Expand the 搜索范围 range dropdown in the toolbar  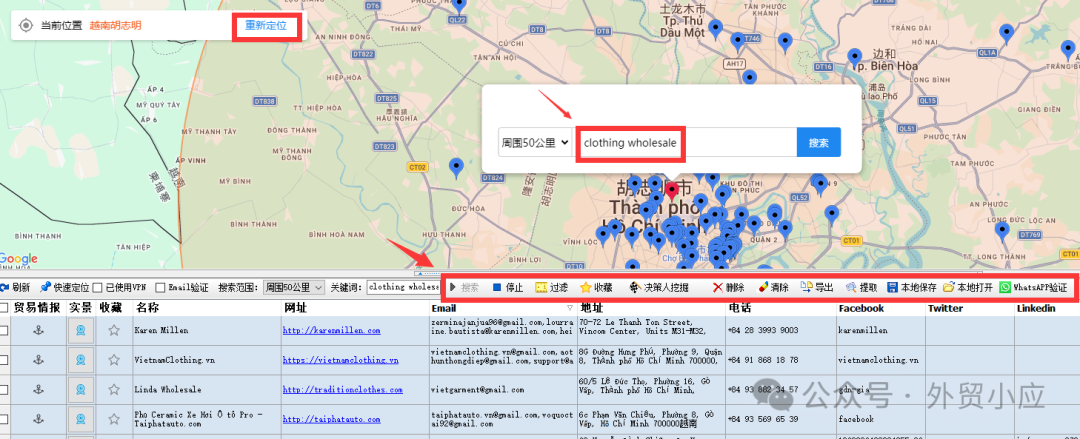coord(293,288)
